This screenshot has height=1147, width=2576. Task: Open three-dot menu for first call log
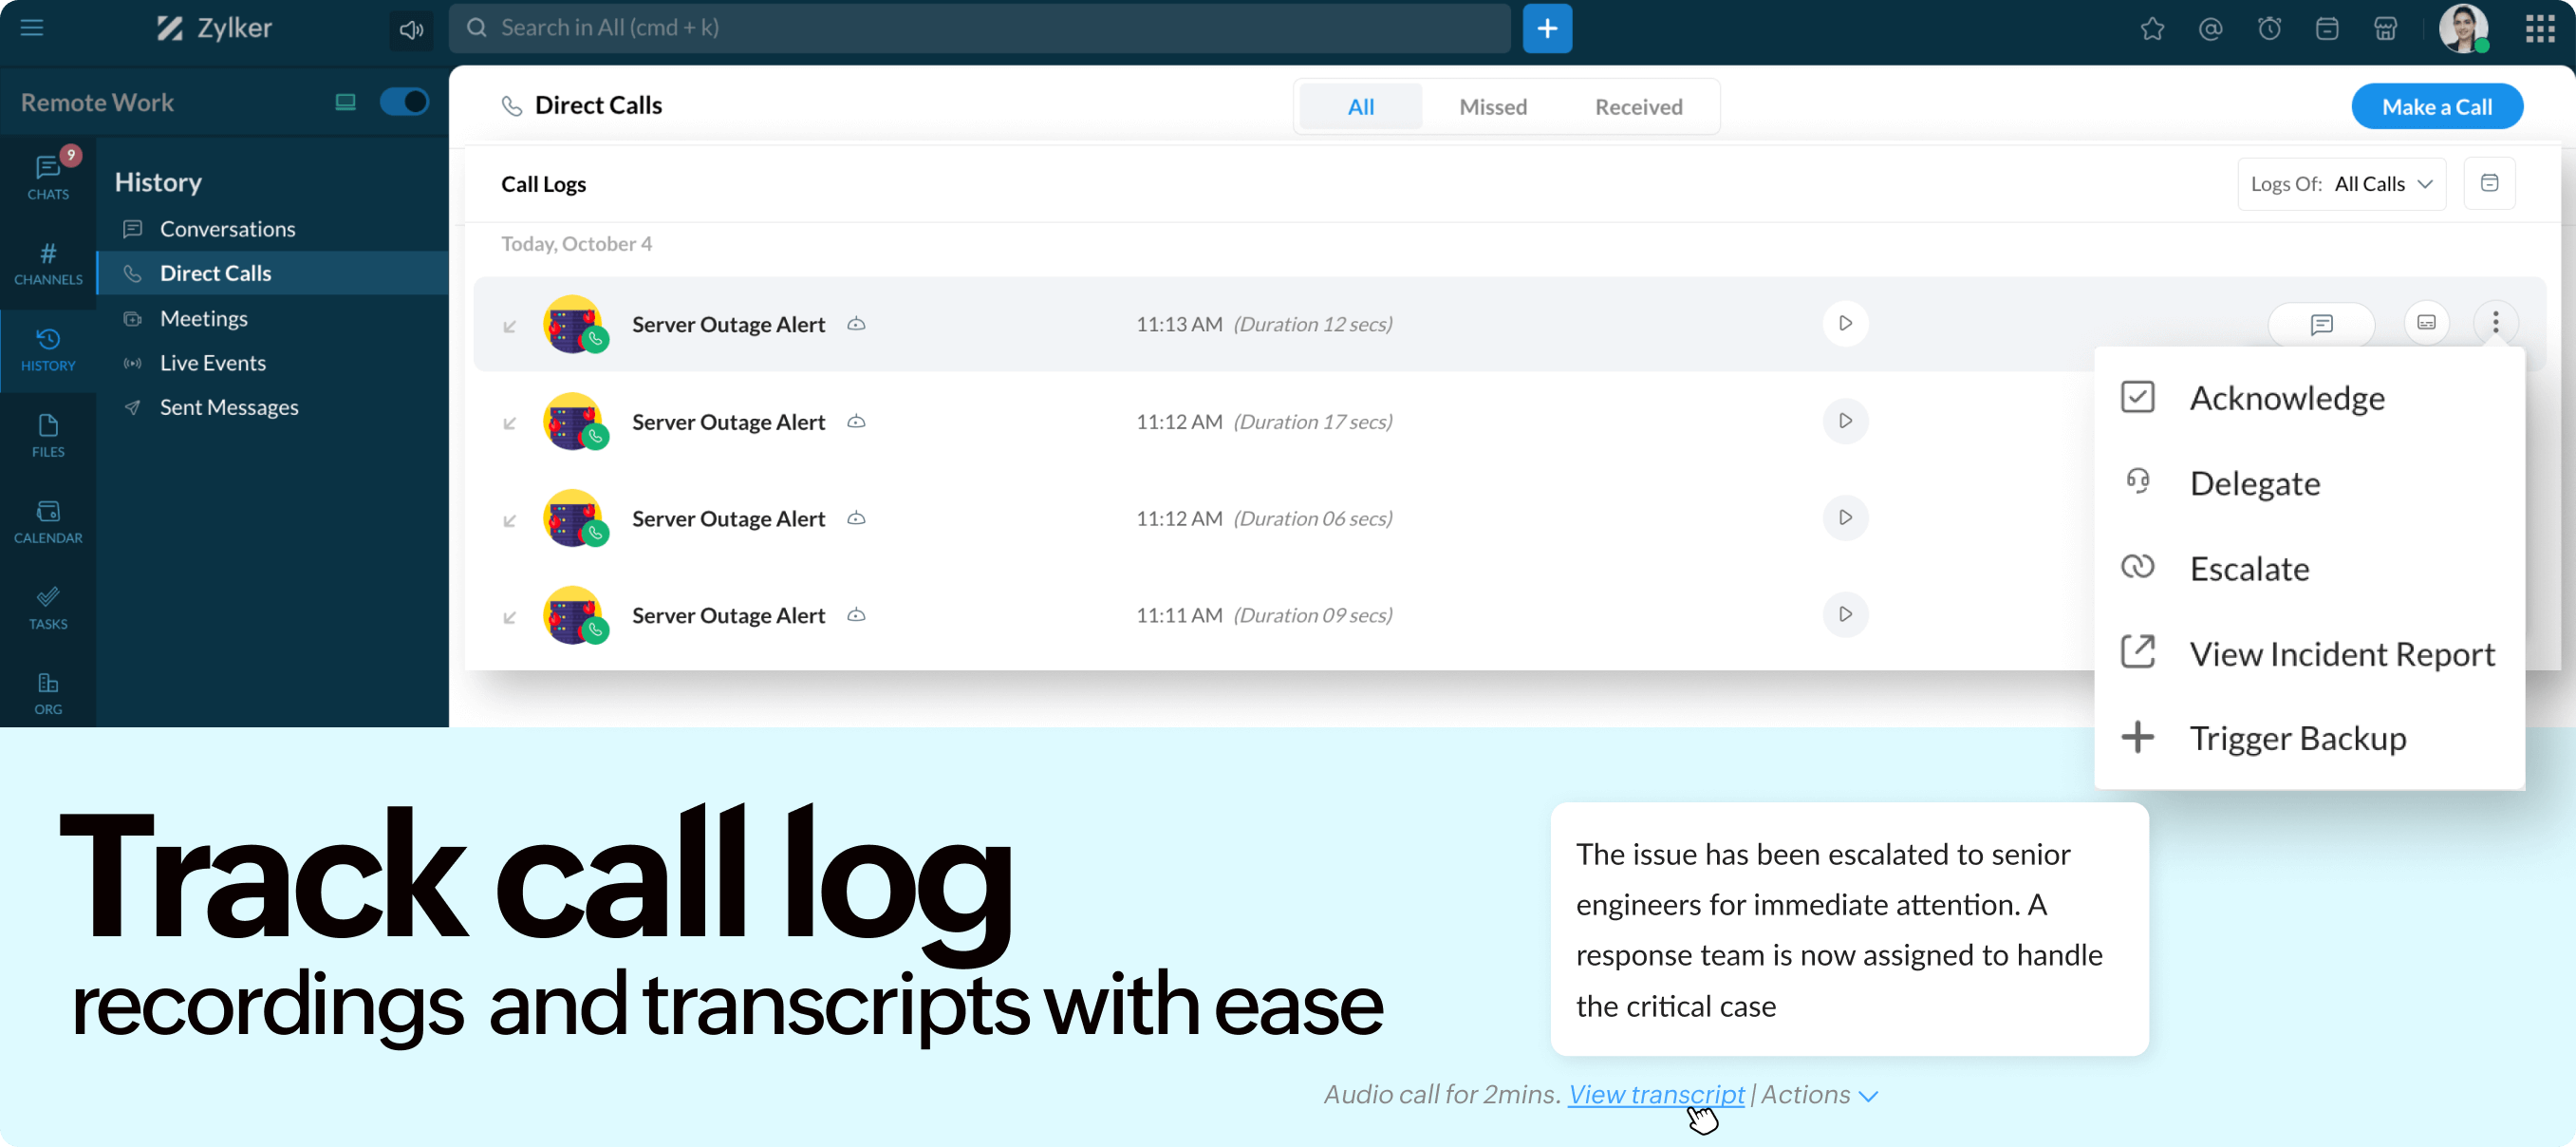point(2495,322)
